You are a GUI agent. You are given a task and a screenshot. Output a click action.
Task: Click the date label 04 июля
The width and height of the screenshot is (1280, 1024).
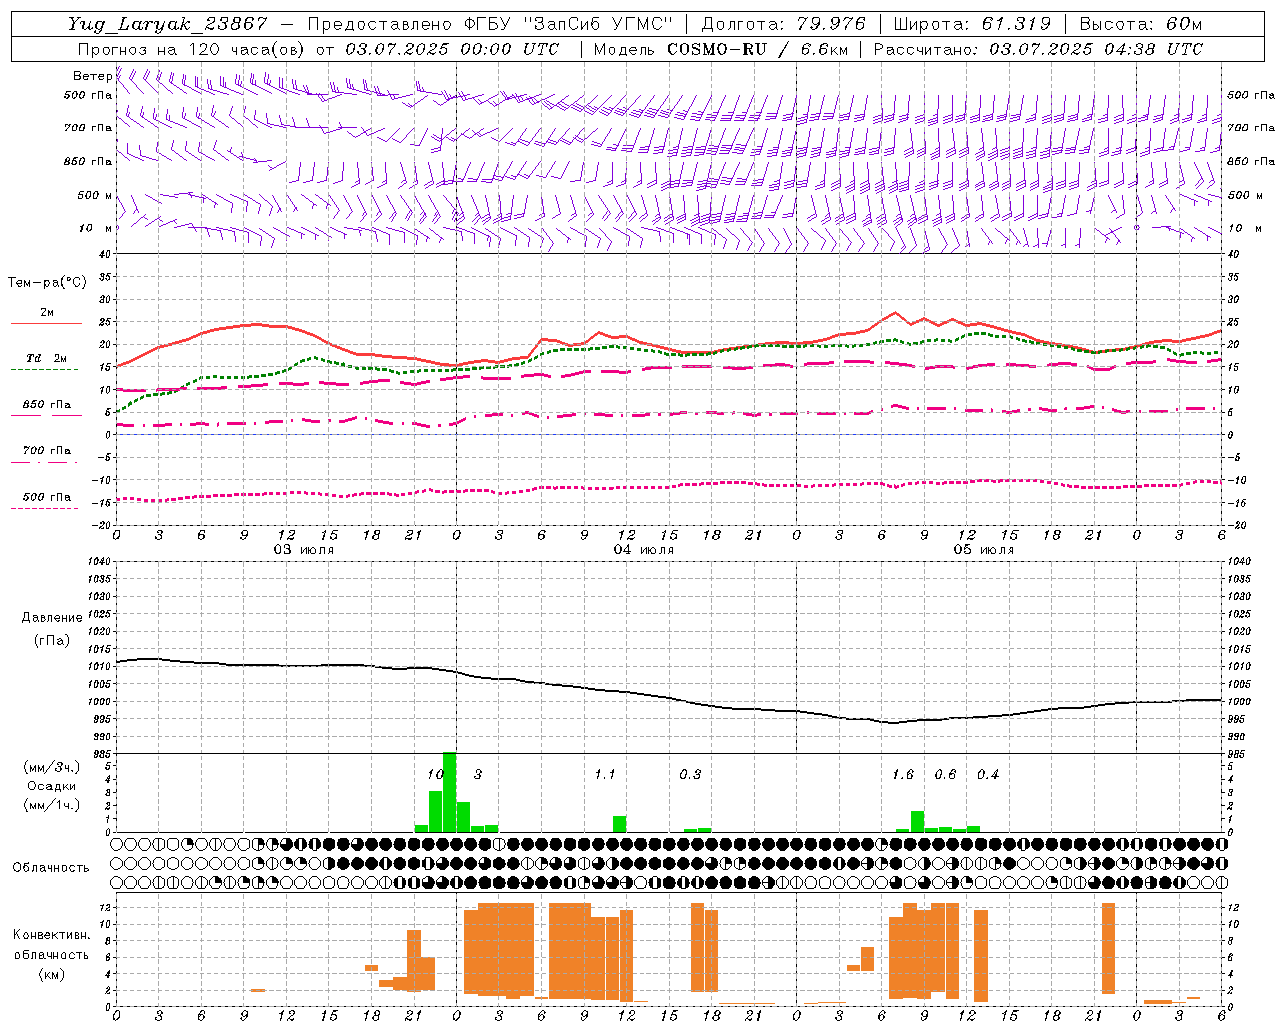click(x=644, y=550)
